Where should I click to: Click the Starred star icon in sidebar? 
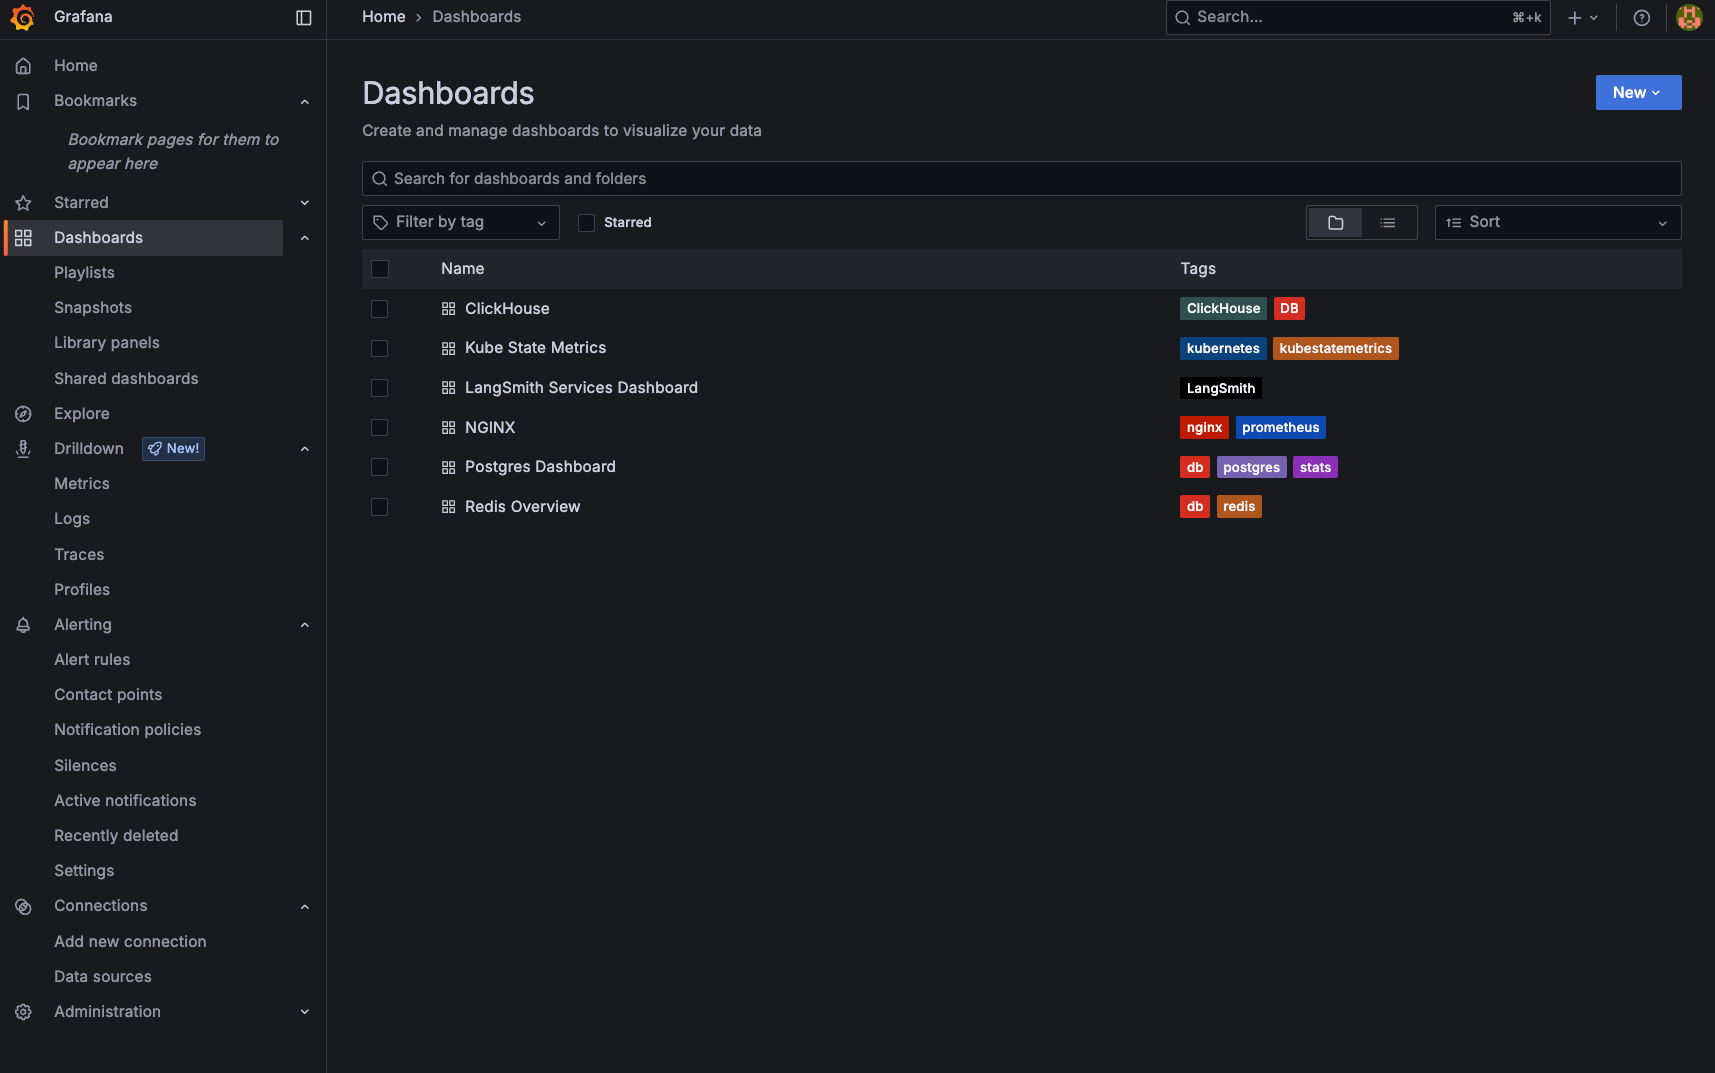coord(23,203)
